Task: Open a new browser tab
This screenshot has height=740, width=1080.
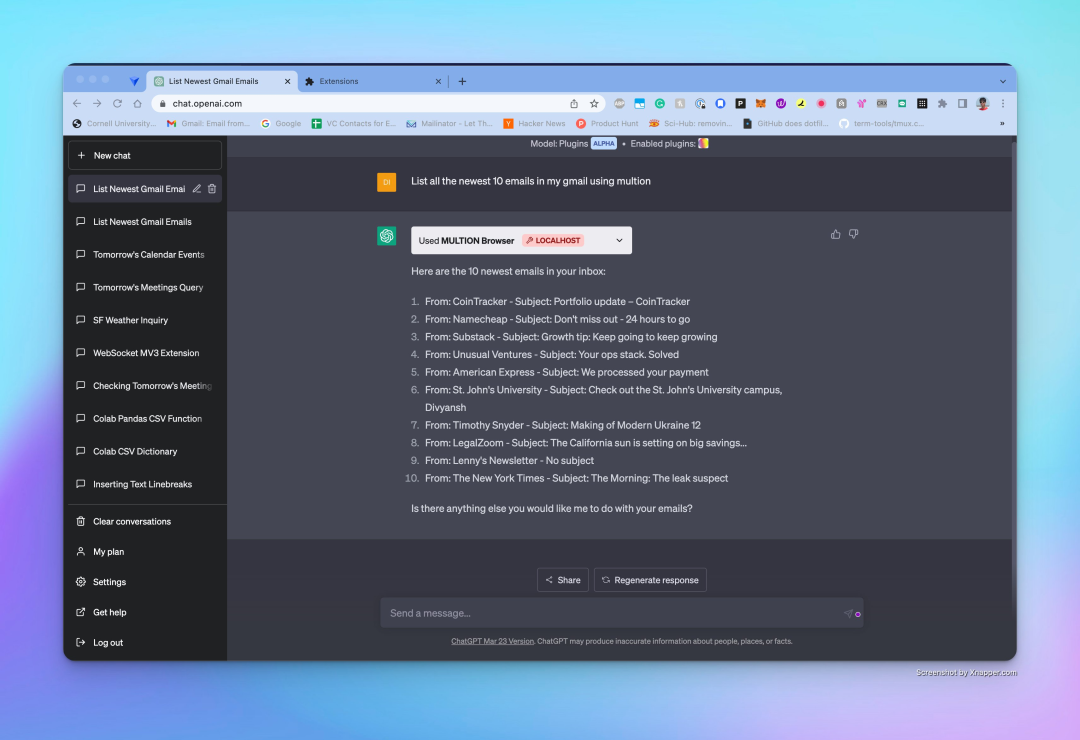Action: pos(462,81)
